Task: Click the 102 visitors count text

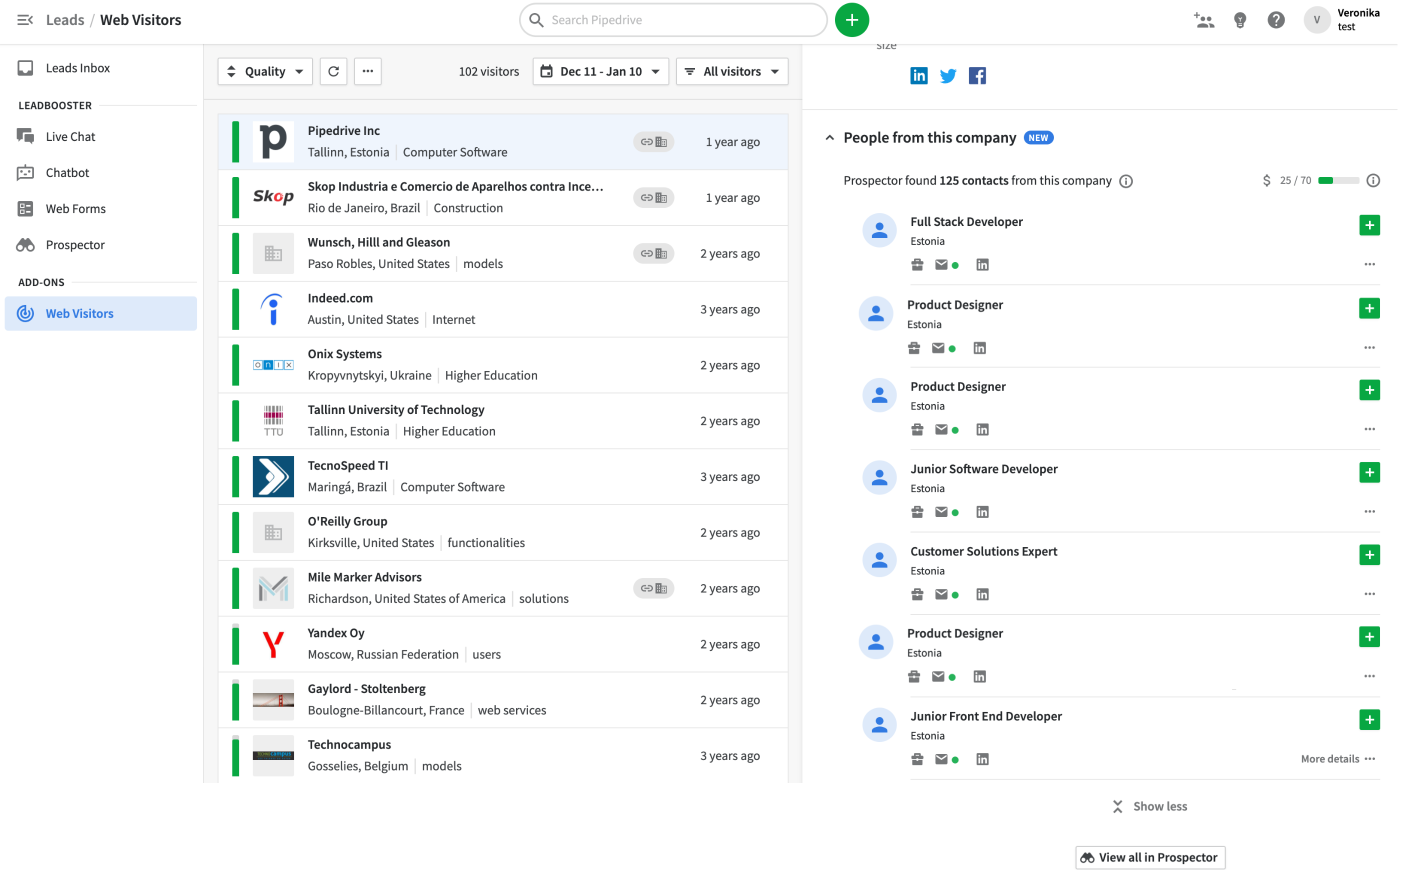Action: [489, 72]
